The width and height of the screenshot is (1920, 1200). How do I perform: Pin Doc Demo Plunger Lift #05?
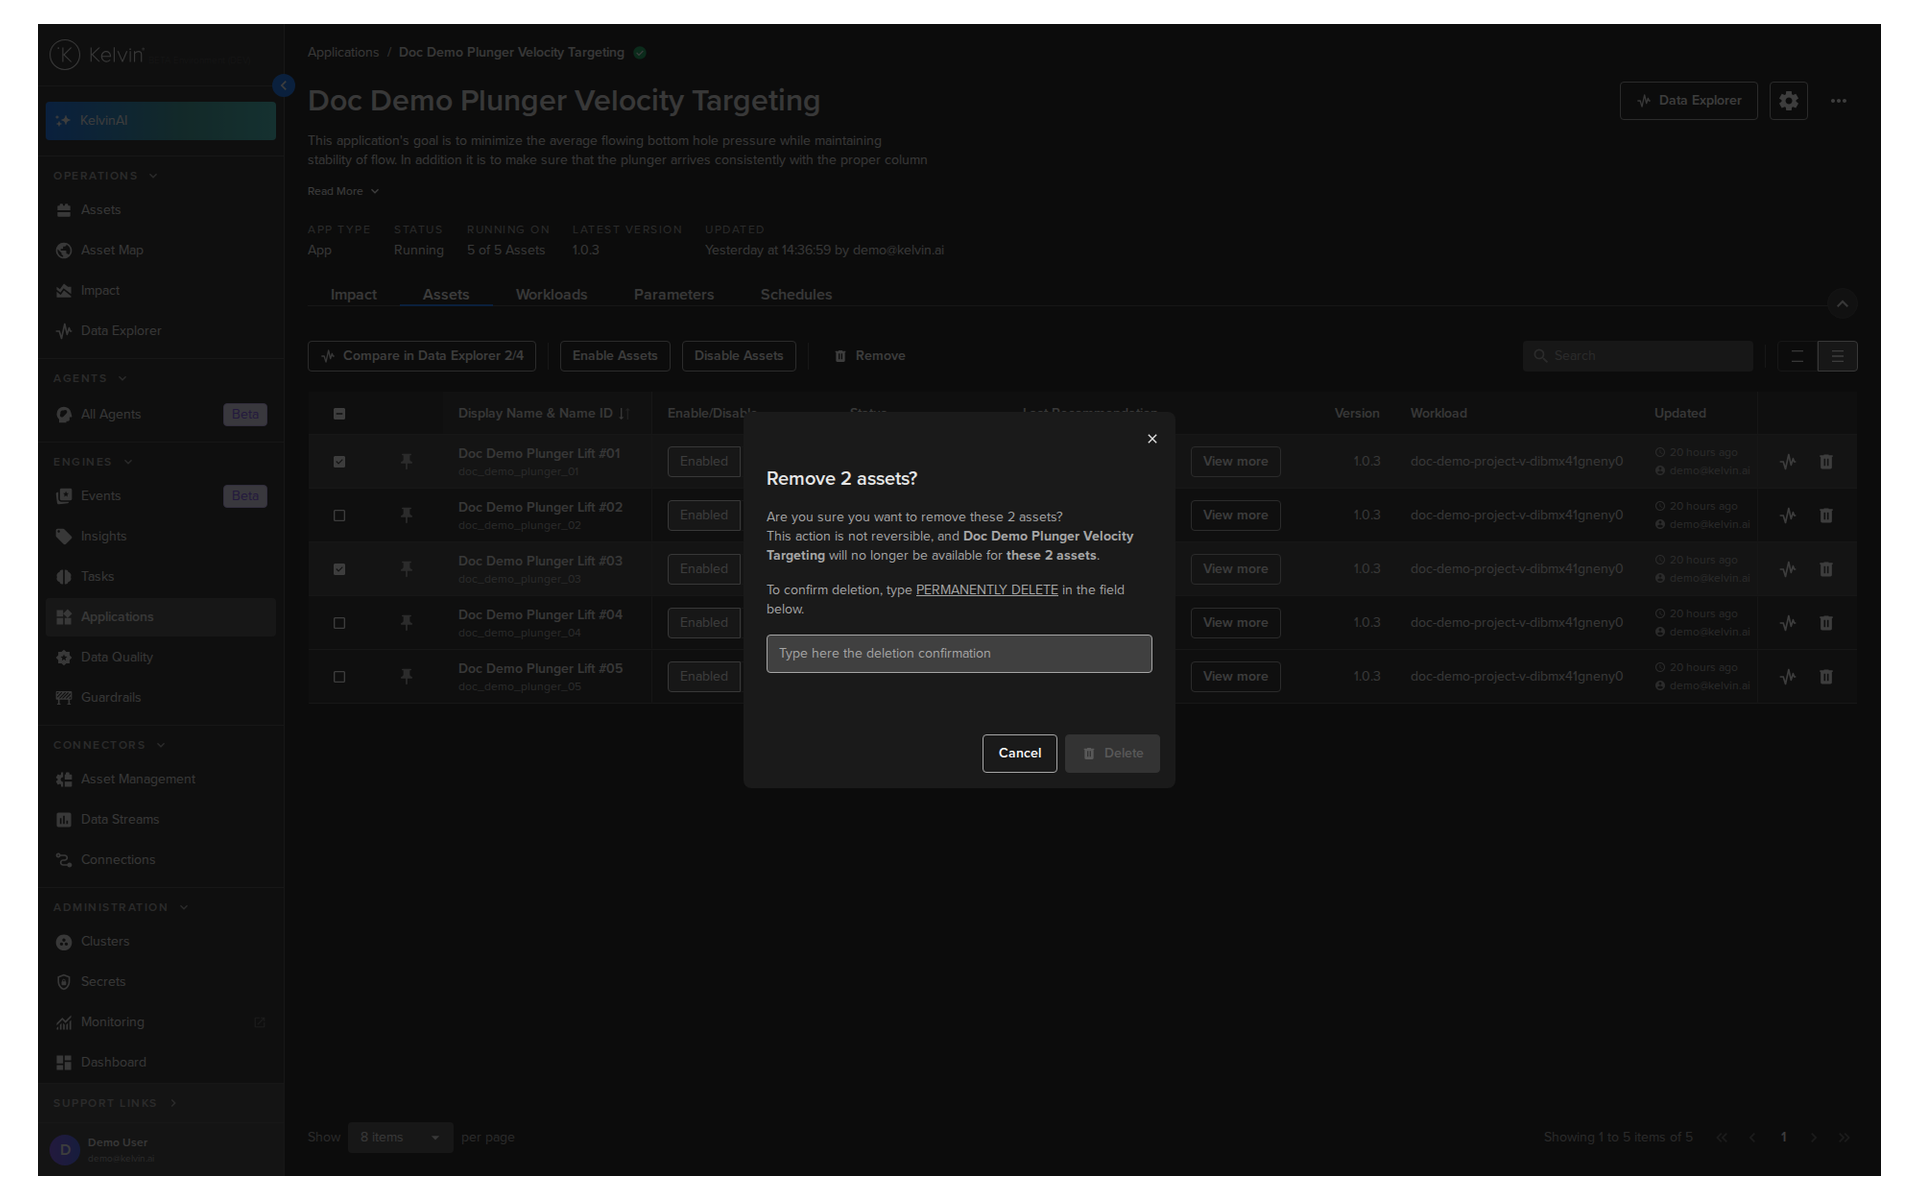pyautogui.click(x=406, y=677)
